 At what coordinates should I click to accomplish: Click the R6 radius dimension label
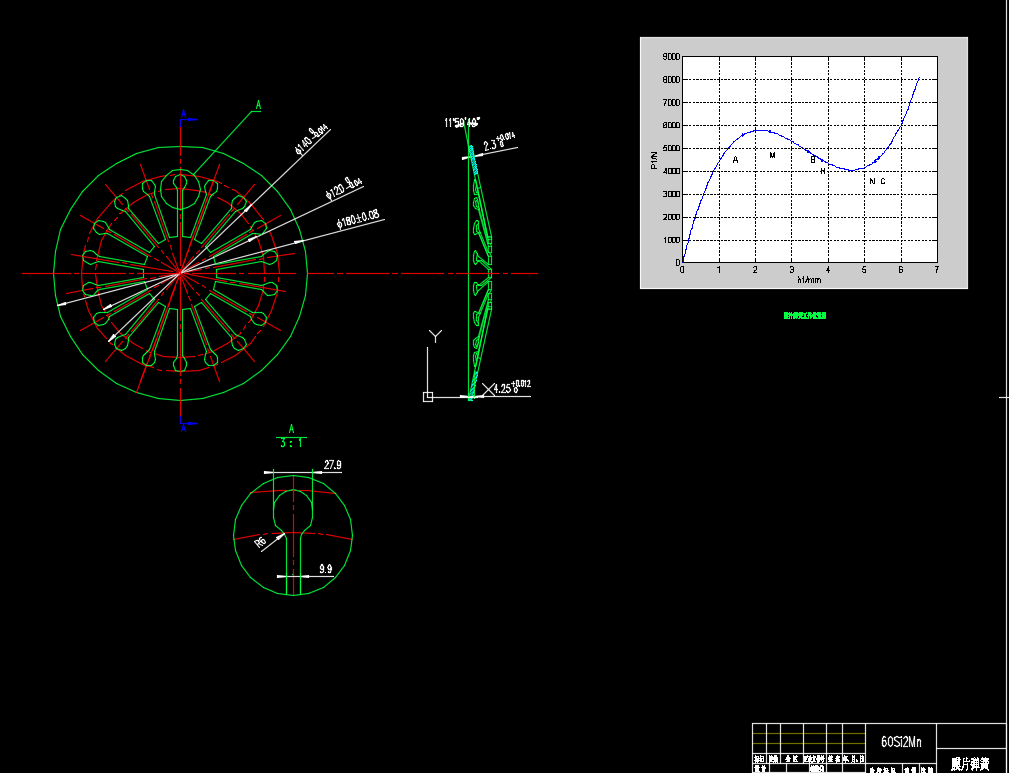point(260,543)
